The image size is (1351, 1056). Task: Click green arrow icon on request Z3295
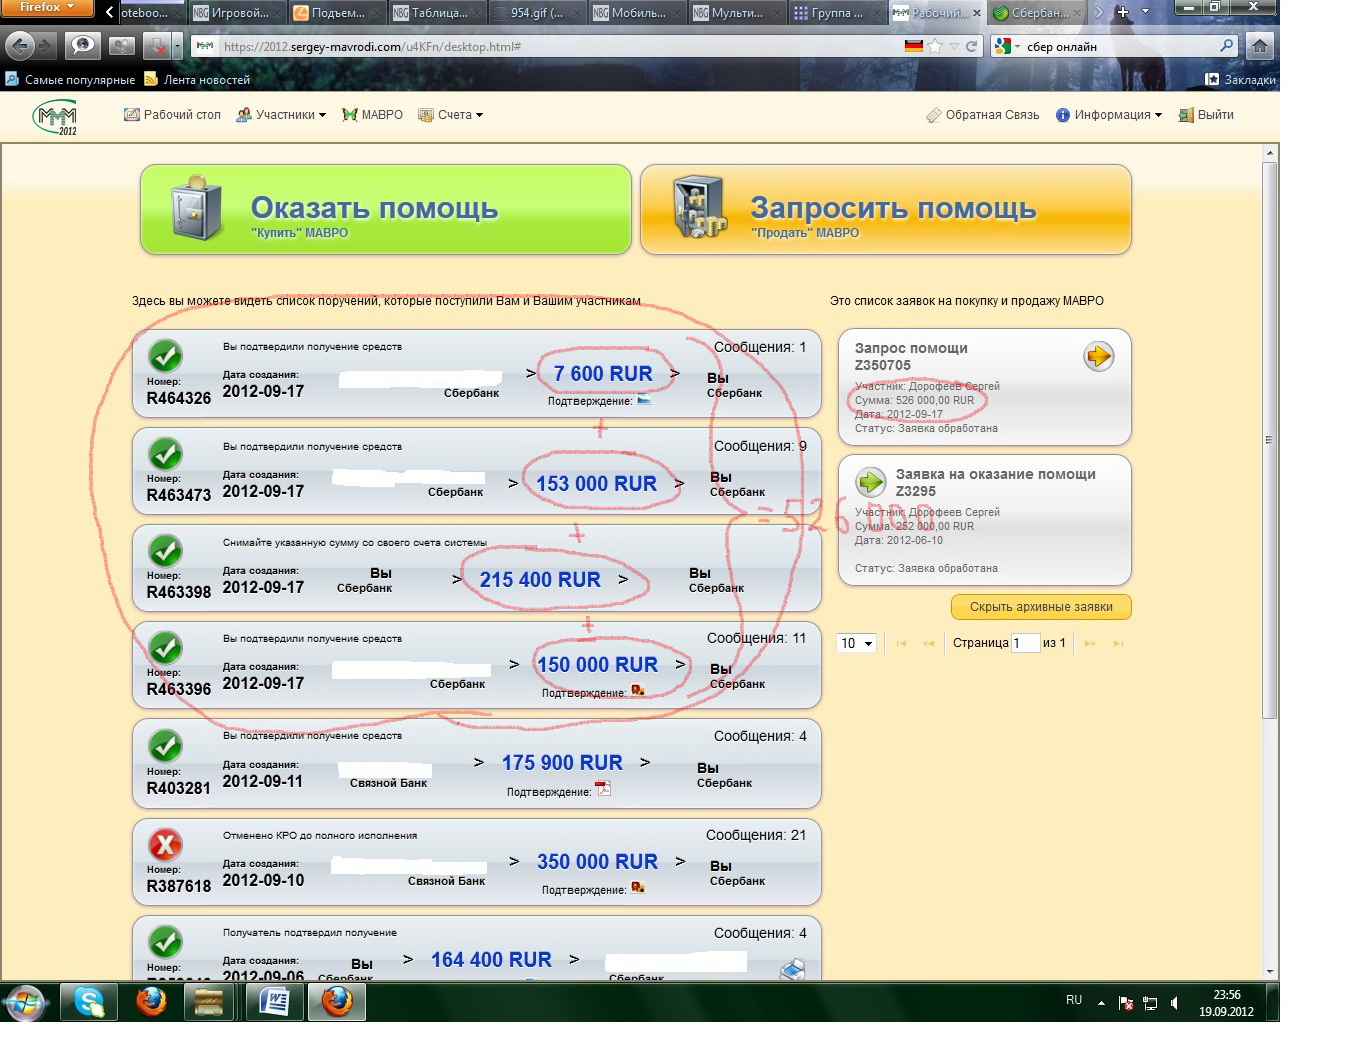[871, 482]
